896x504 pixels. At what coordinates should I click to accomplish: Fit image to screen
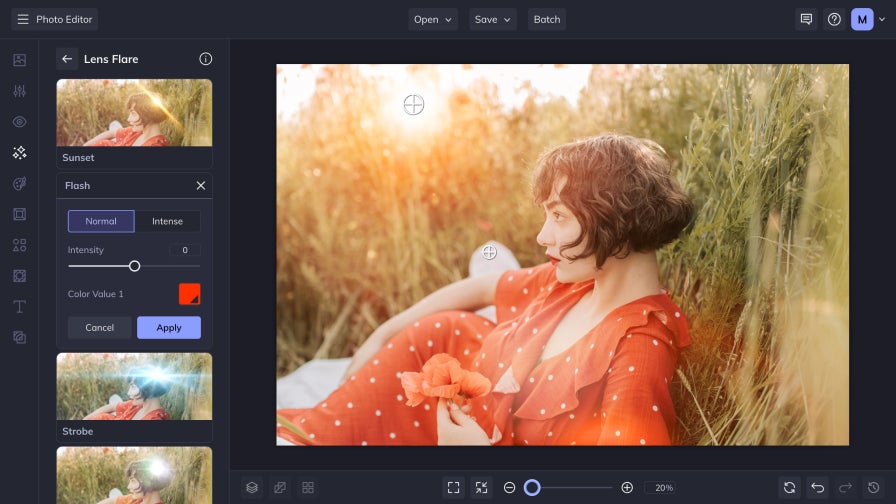[454, 487]
